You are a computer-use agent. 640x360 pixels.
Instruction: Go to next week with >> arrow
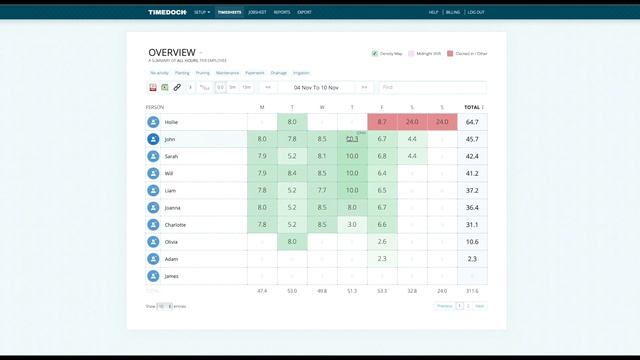coord(364,87)
